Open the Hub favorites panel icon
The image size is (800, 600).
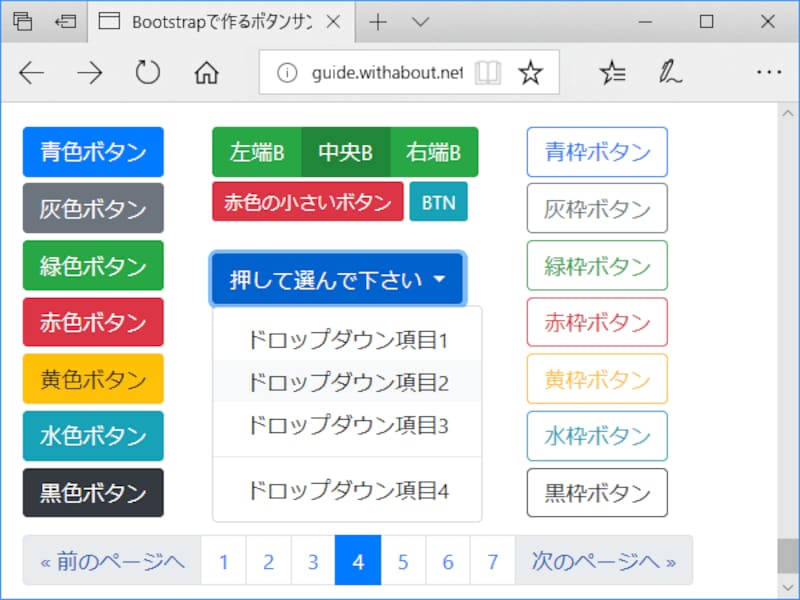tap(613, 72)
